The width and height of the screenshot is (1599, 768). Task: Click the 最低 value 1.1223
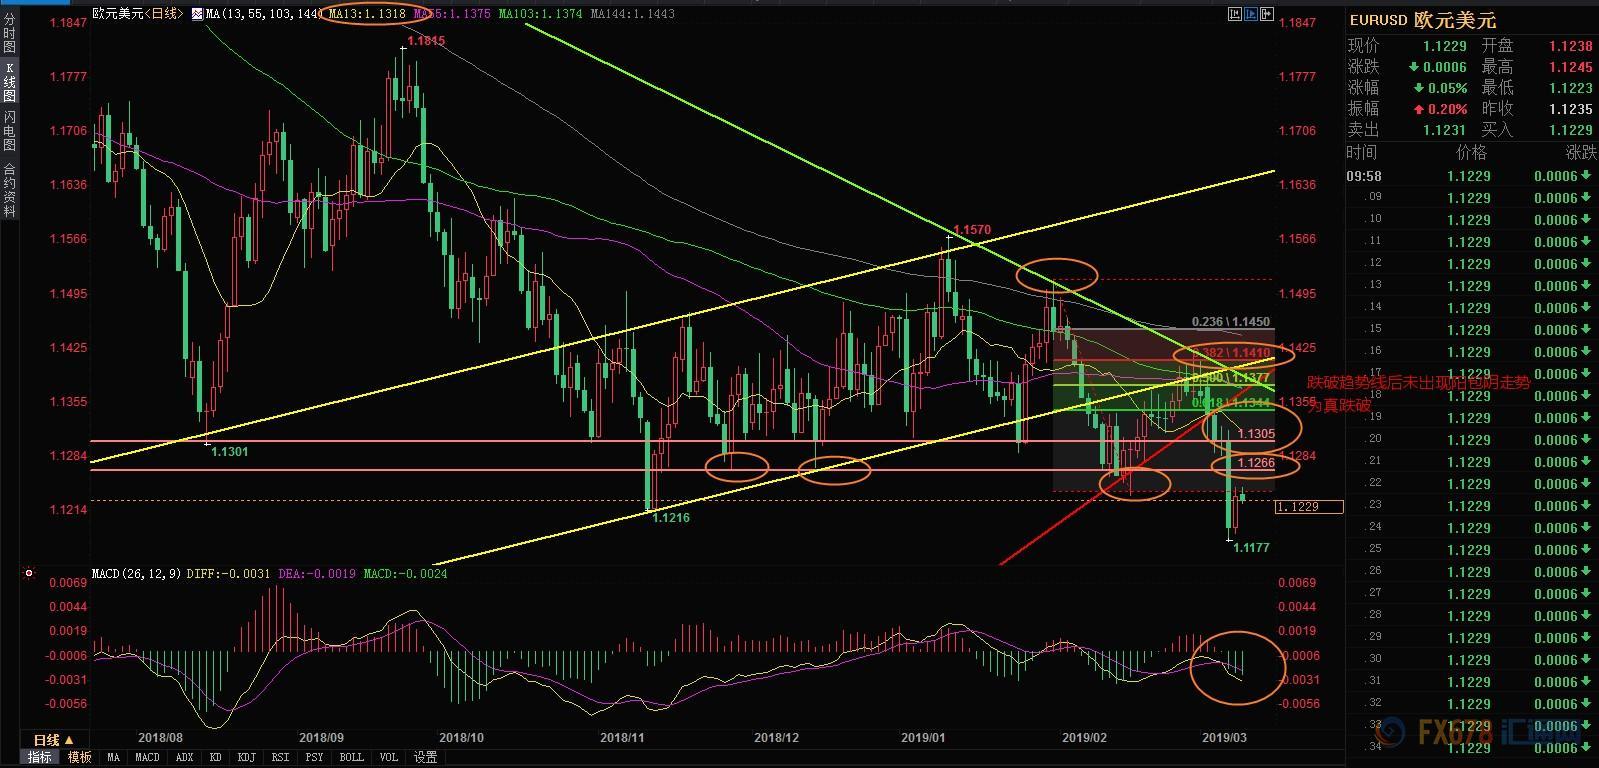pyautogui.click(x=1570, y=88)
